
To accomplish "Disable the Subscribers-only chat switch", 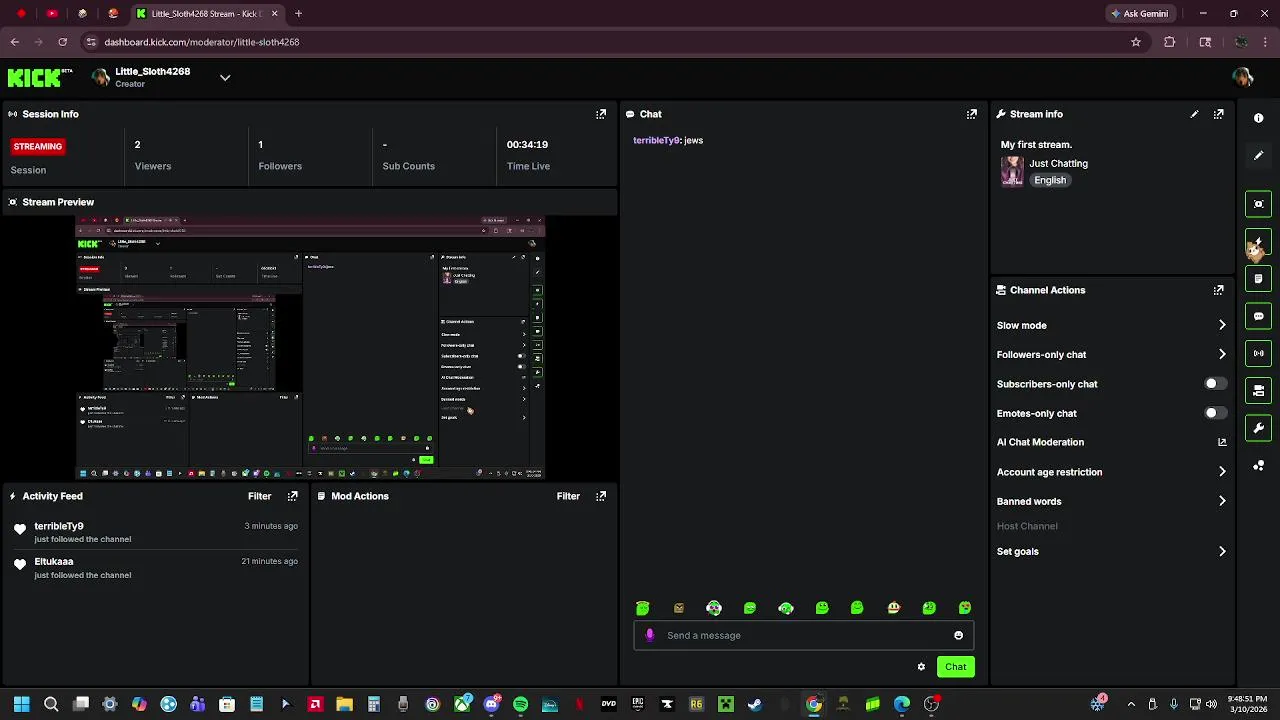I will [x=1215, y=384].
